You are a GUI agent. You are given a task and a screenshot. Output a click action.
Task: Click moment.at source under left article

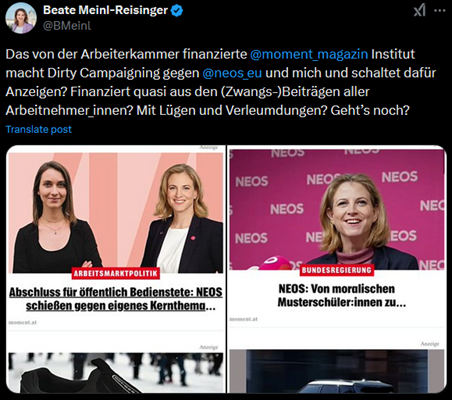22,322
